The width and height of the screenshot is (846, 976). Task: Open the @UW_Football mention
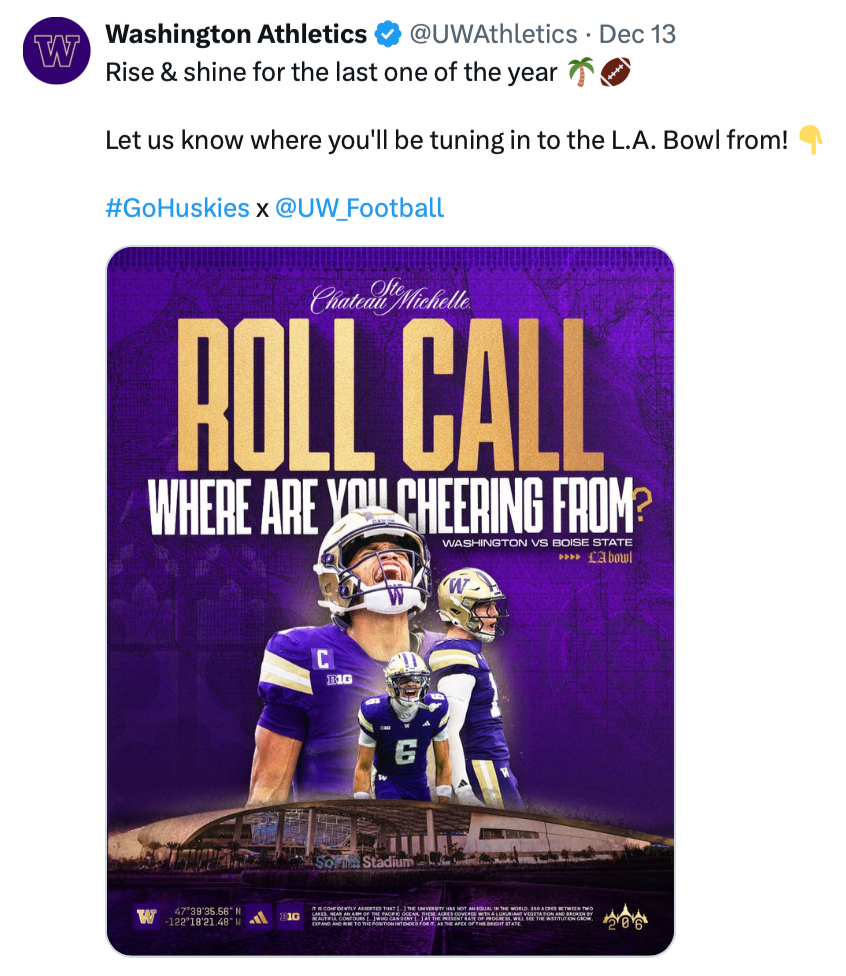[x=359, y=208]
